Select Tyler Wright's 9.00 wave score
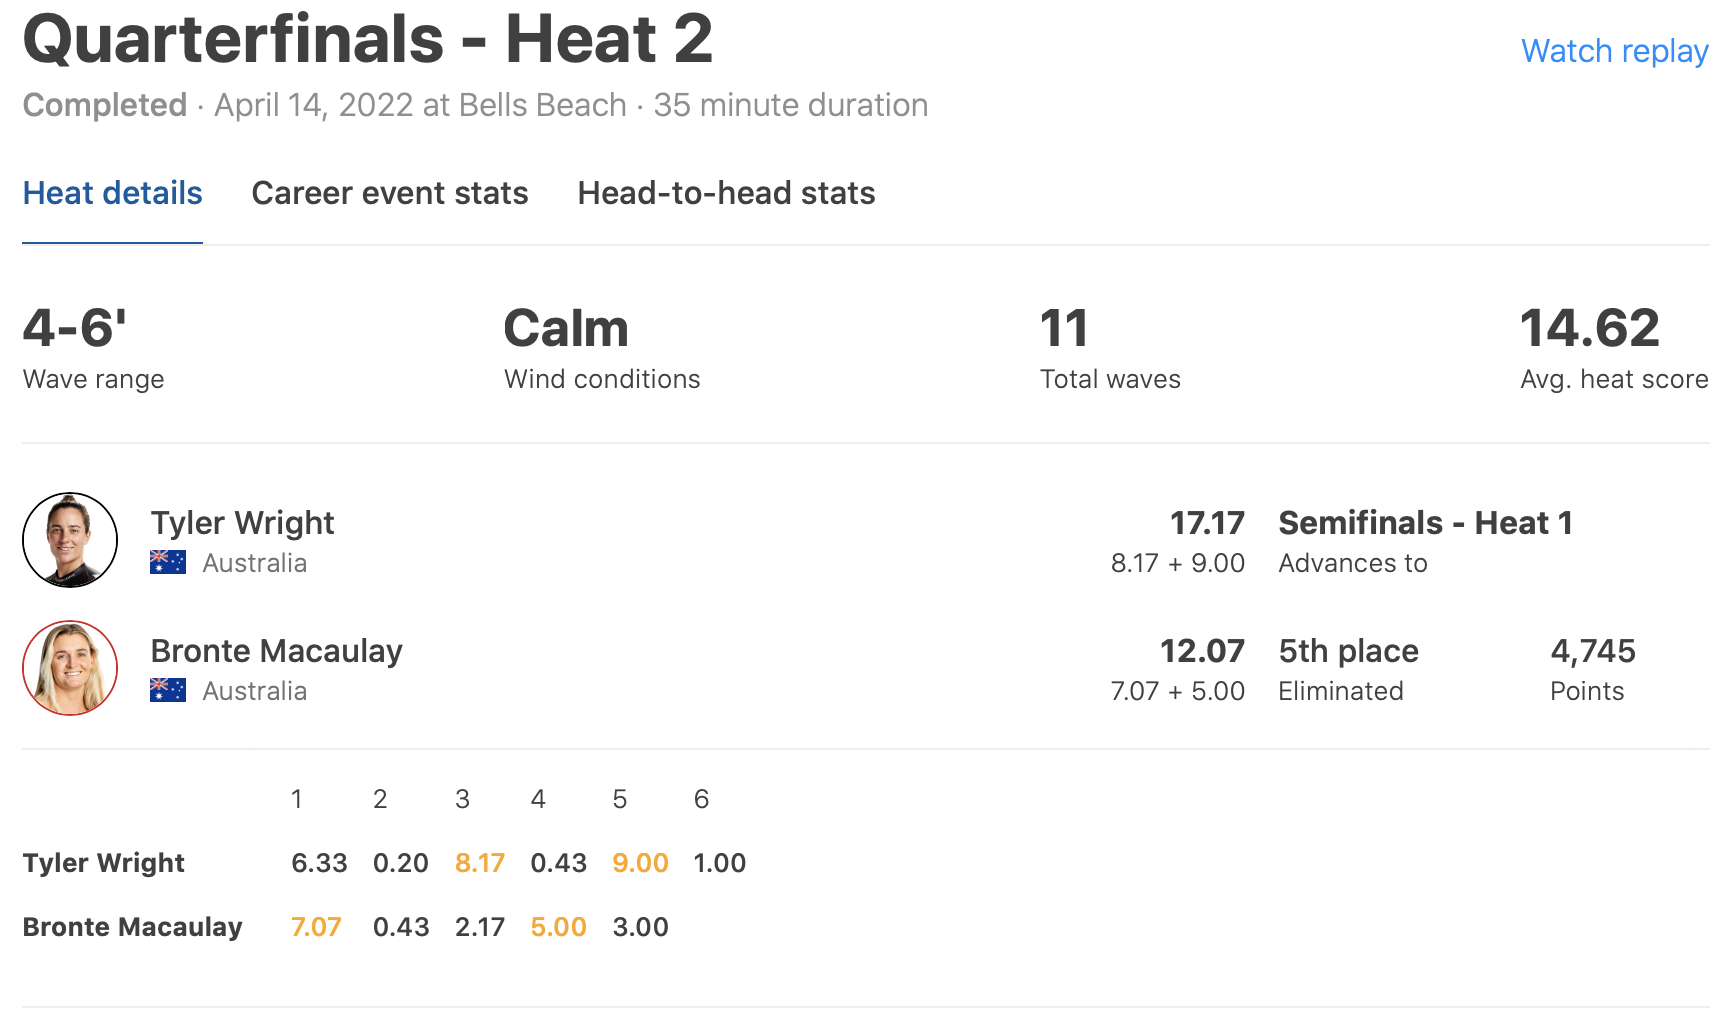This screenshot has height=1024, width=1732. pyautogui.click(x=640, y=863)
